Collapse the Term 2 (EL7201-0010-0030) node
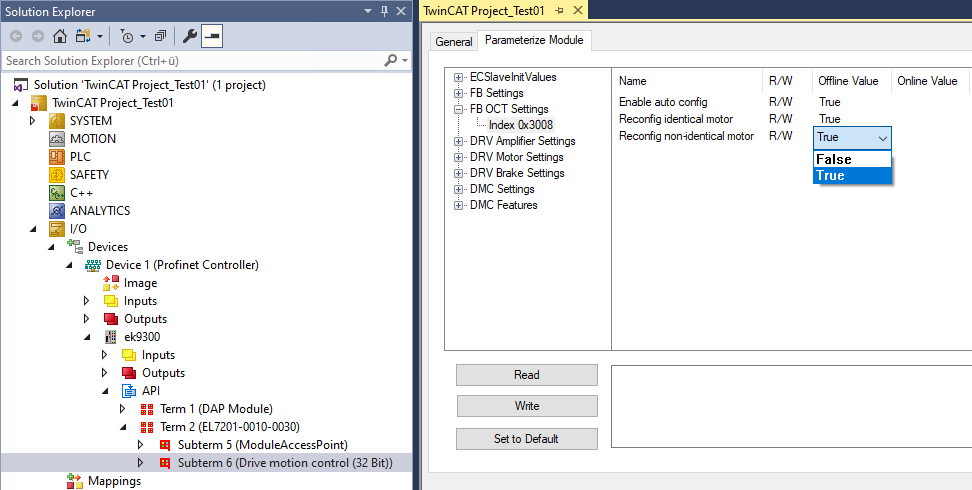 [x=123, y=427]
